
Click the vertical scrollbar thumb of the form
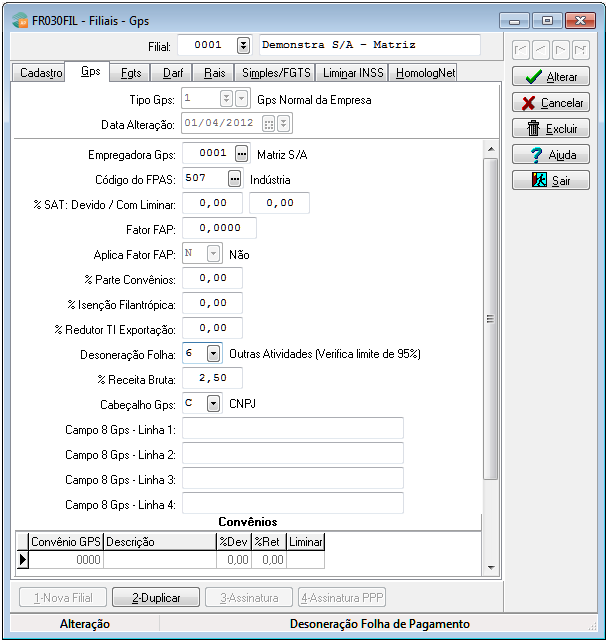point(490,319)
